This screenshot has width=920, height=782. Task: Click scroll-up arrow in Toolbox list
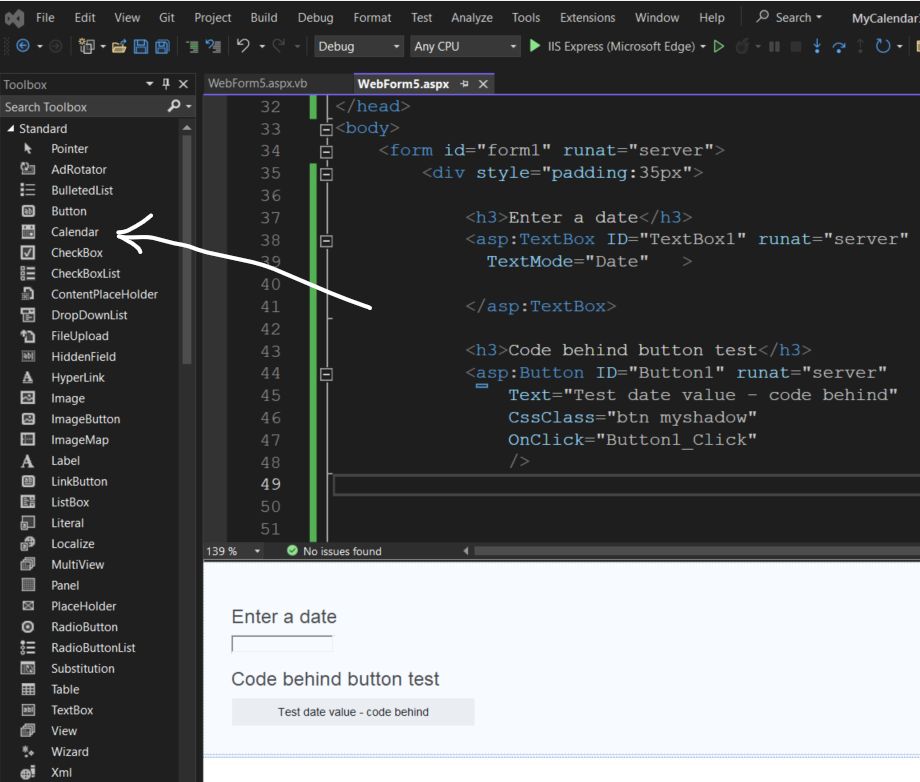click(187, 128)
